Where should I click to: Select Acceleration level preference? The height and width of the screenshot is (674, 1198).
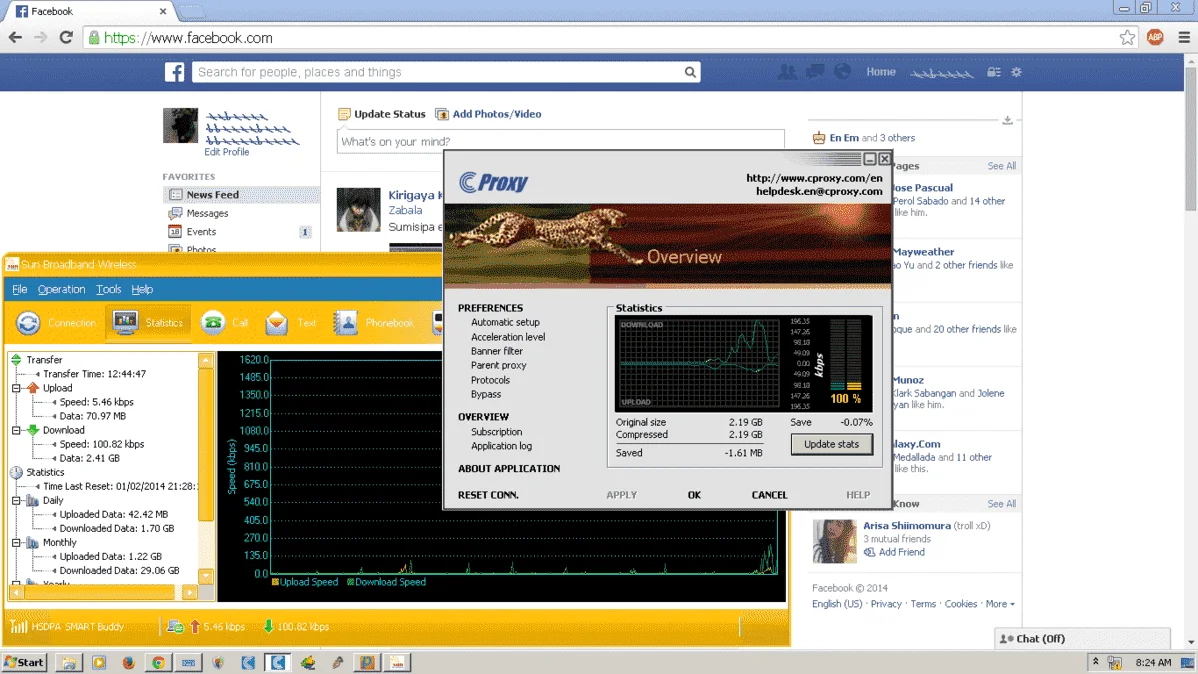click(508, 337)
